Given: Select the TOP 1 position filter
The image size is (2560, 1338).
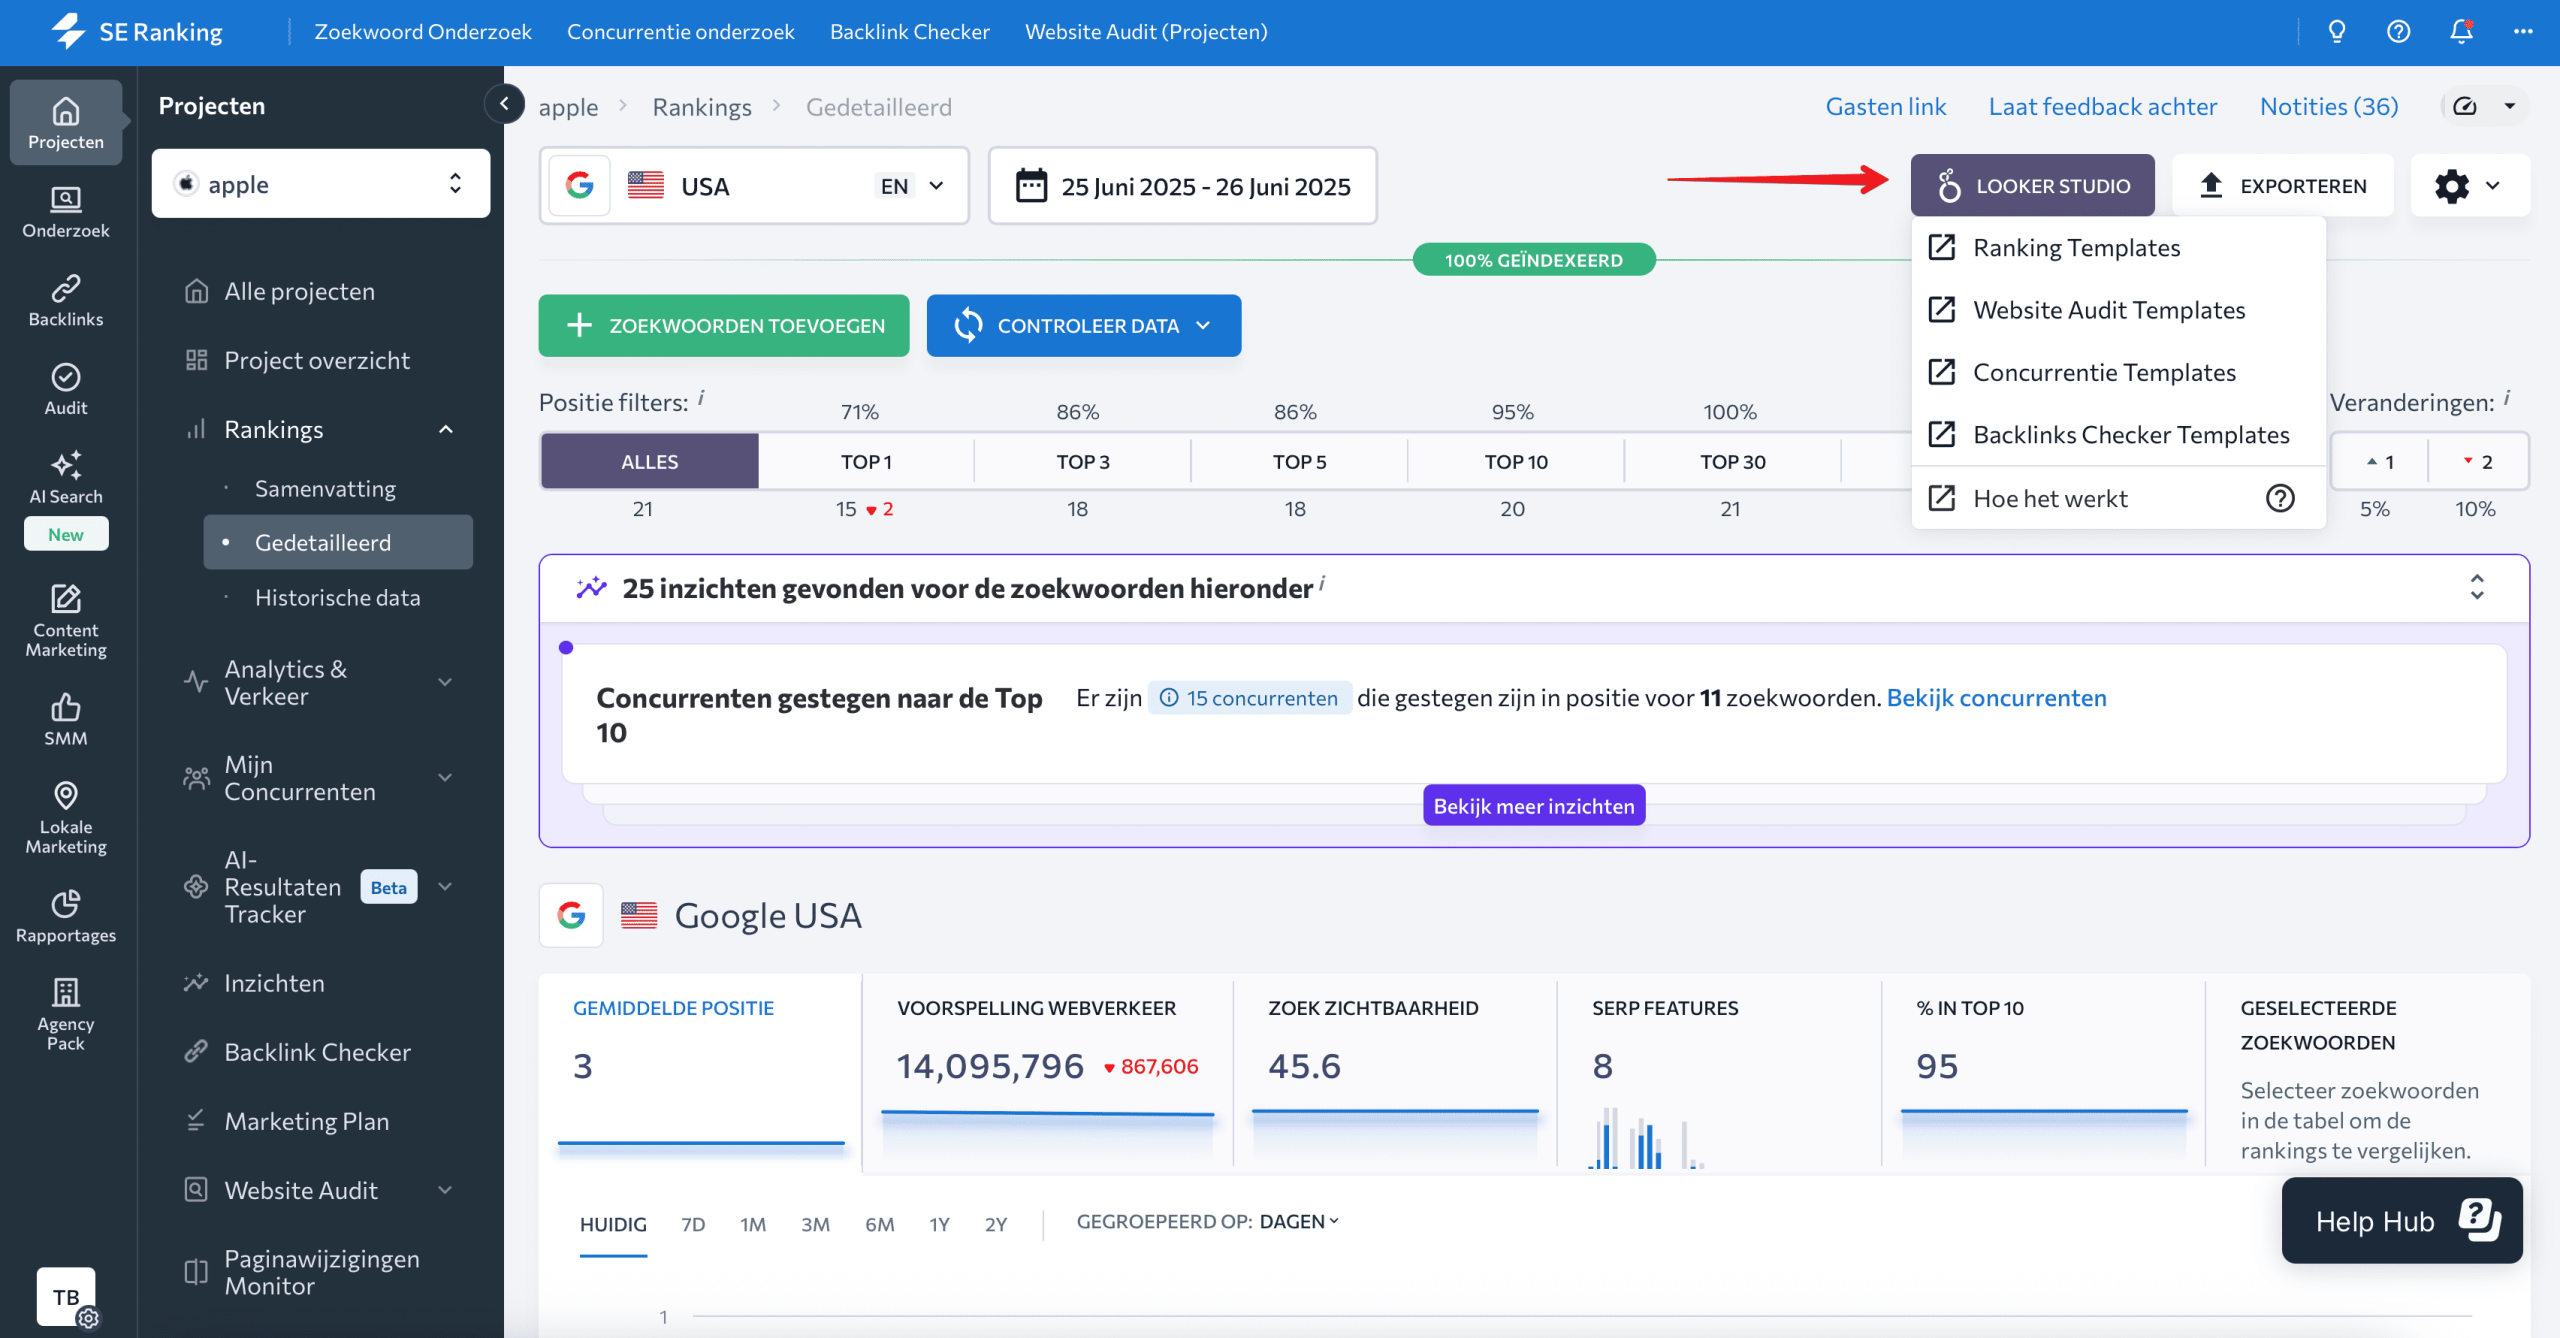Looking at the screenshot, I should pos(866,461).
